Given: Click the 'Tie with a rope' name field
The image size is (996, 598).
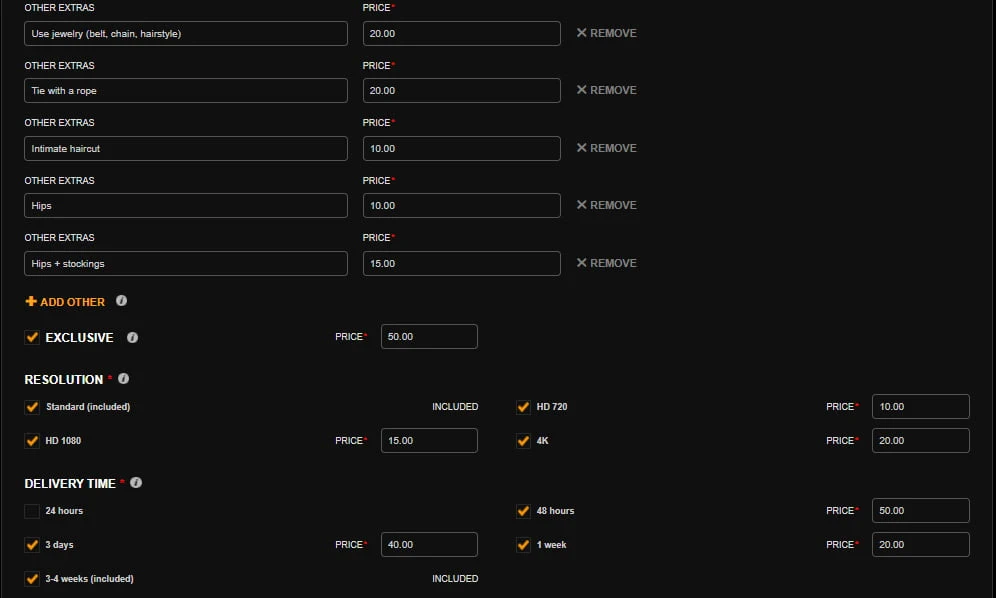Looking at the screenshot, I should (x=185, y=91).
